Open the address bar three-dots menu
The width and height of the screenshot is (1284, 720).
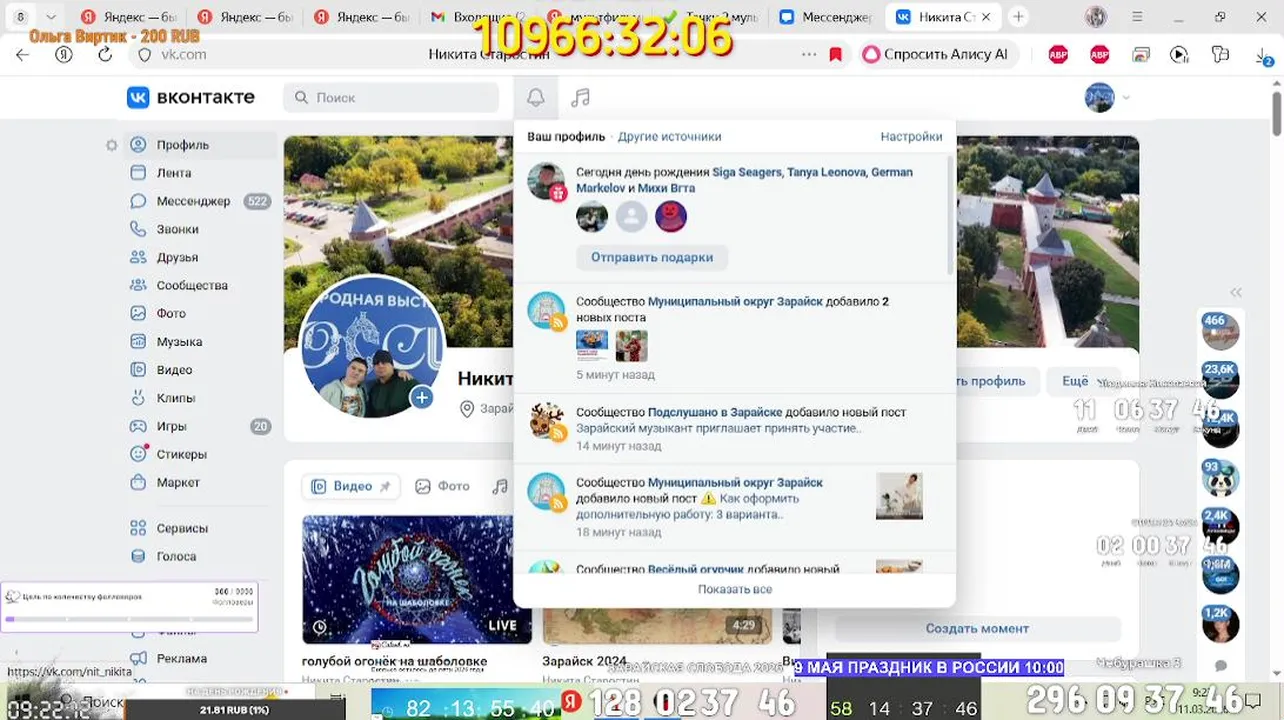coord(809,55)
